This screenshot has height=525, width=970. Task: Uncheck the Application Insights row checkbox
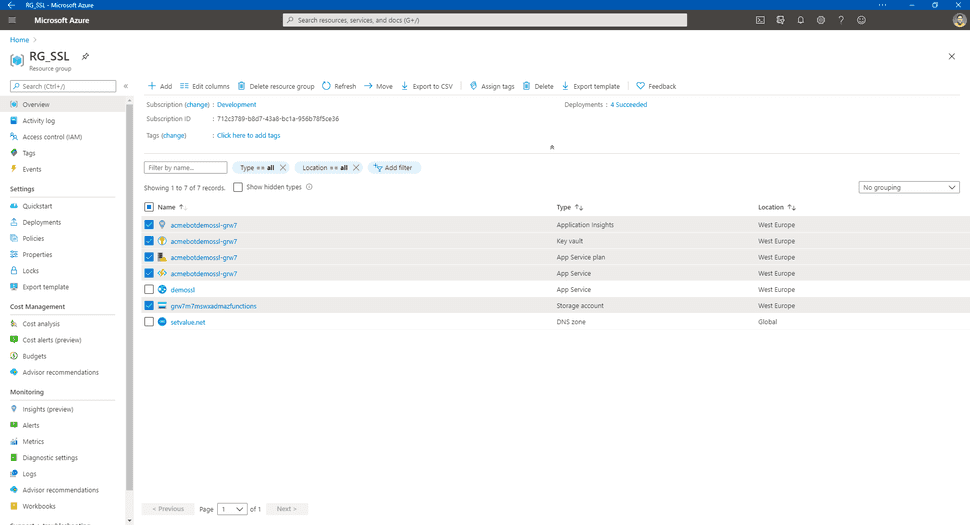pyautogui.click(x=149, y=224)
